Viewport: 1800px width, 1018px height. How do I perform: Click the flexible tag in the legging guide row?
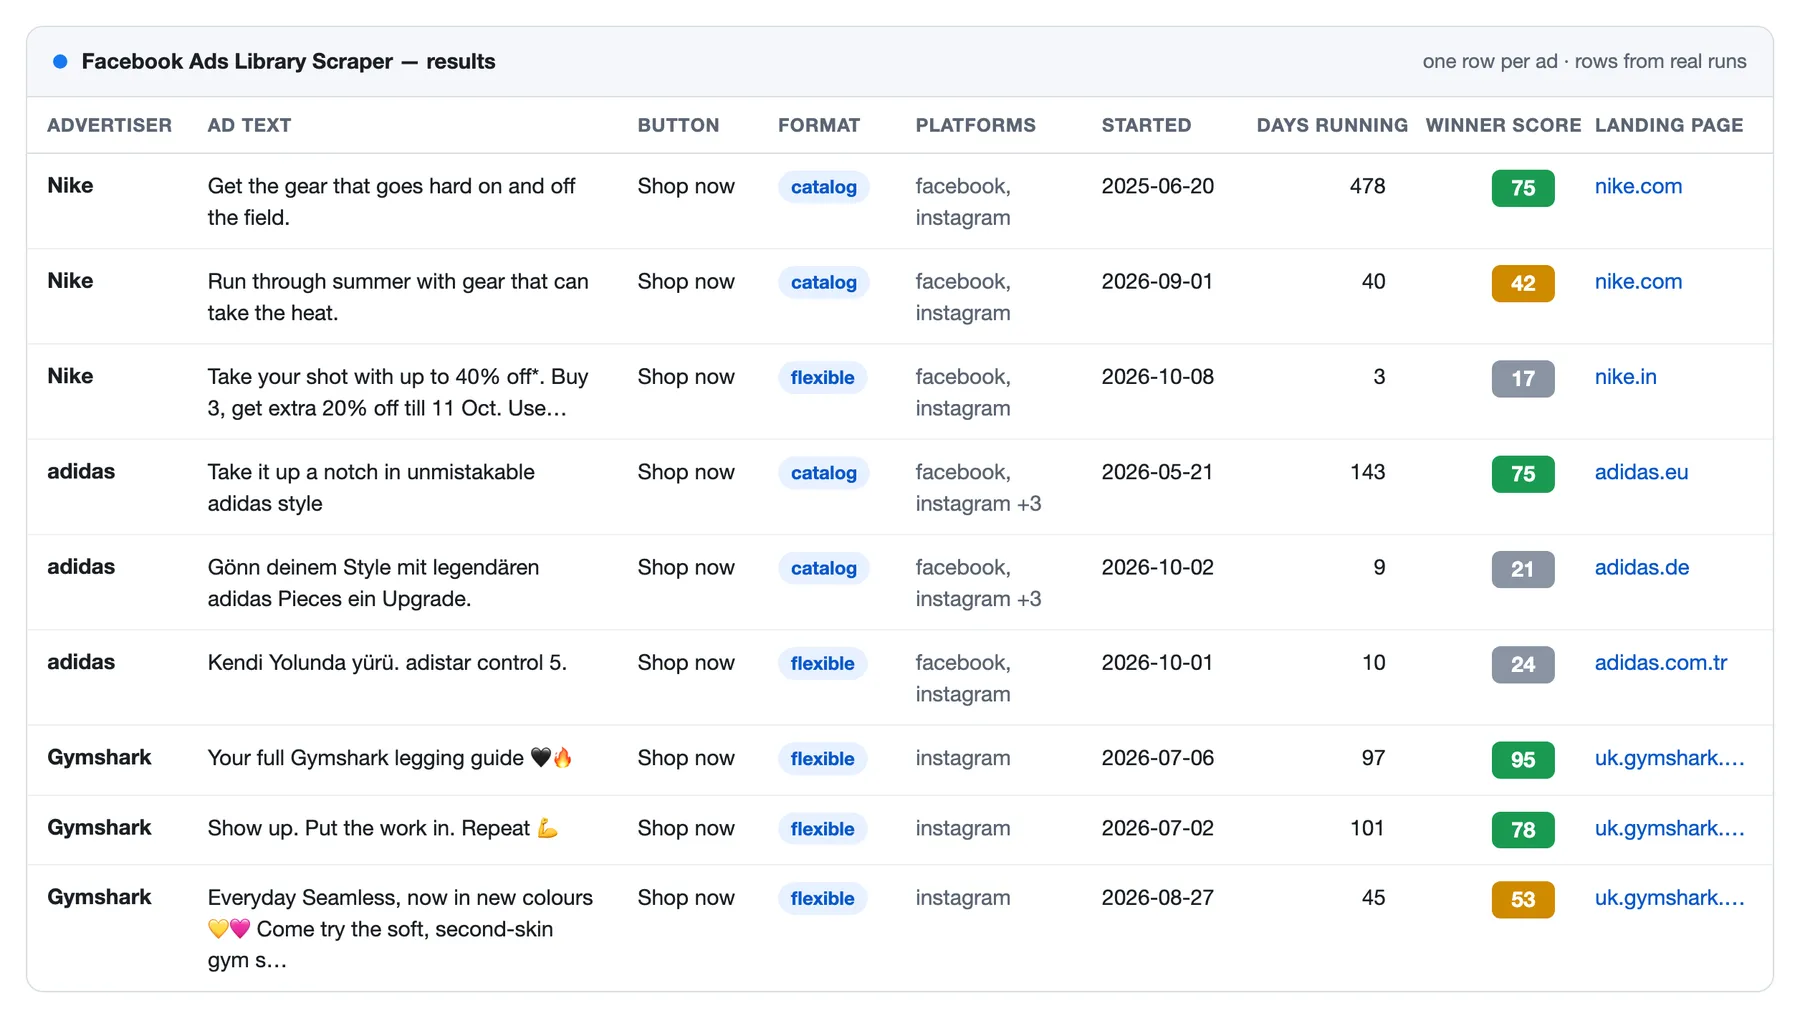(822, 759)
